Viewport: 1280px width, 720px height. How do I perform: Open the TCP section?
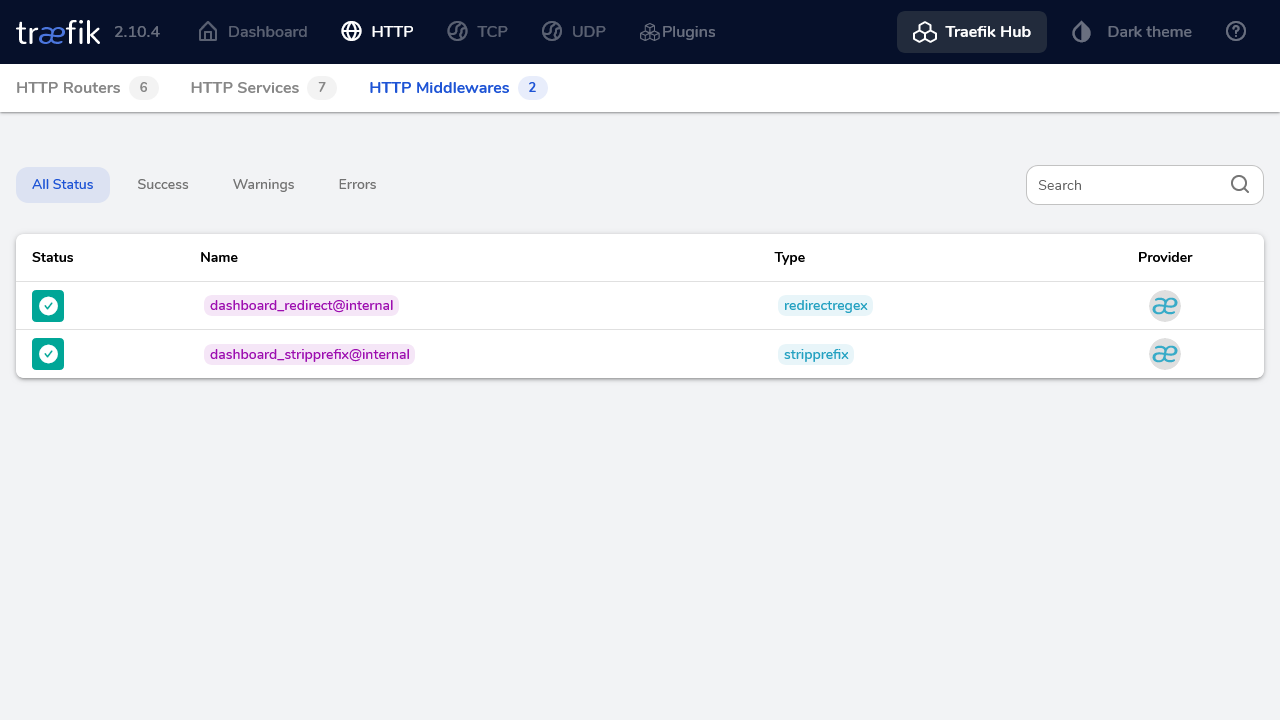click(477, 32)
